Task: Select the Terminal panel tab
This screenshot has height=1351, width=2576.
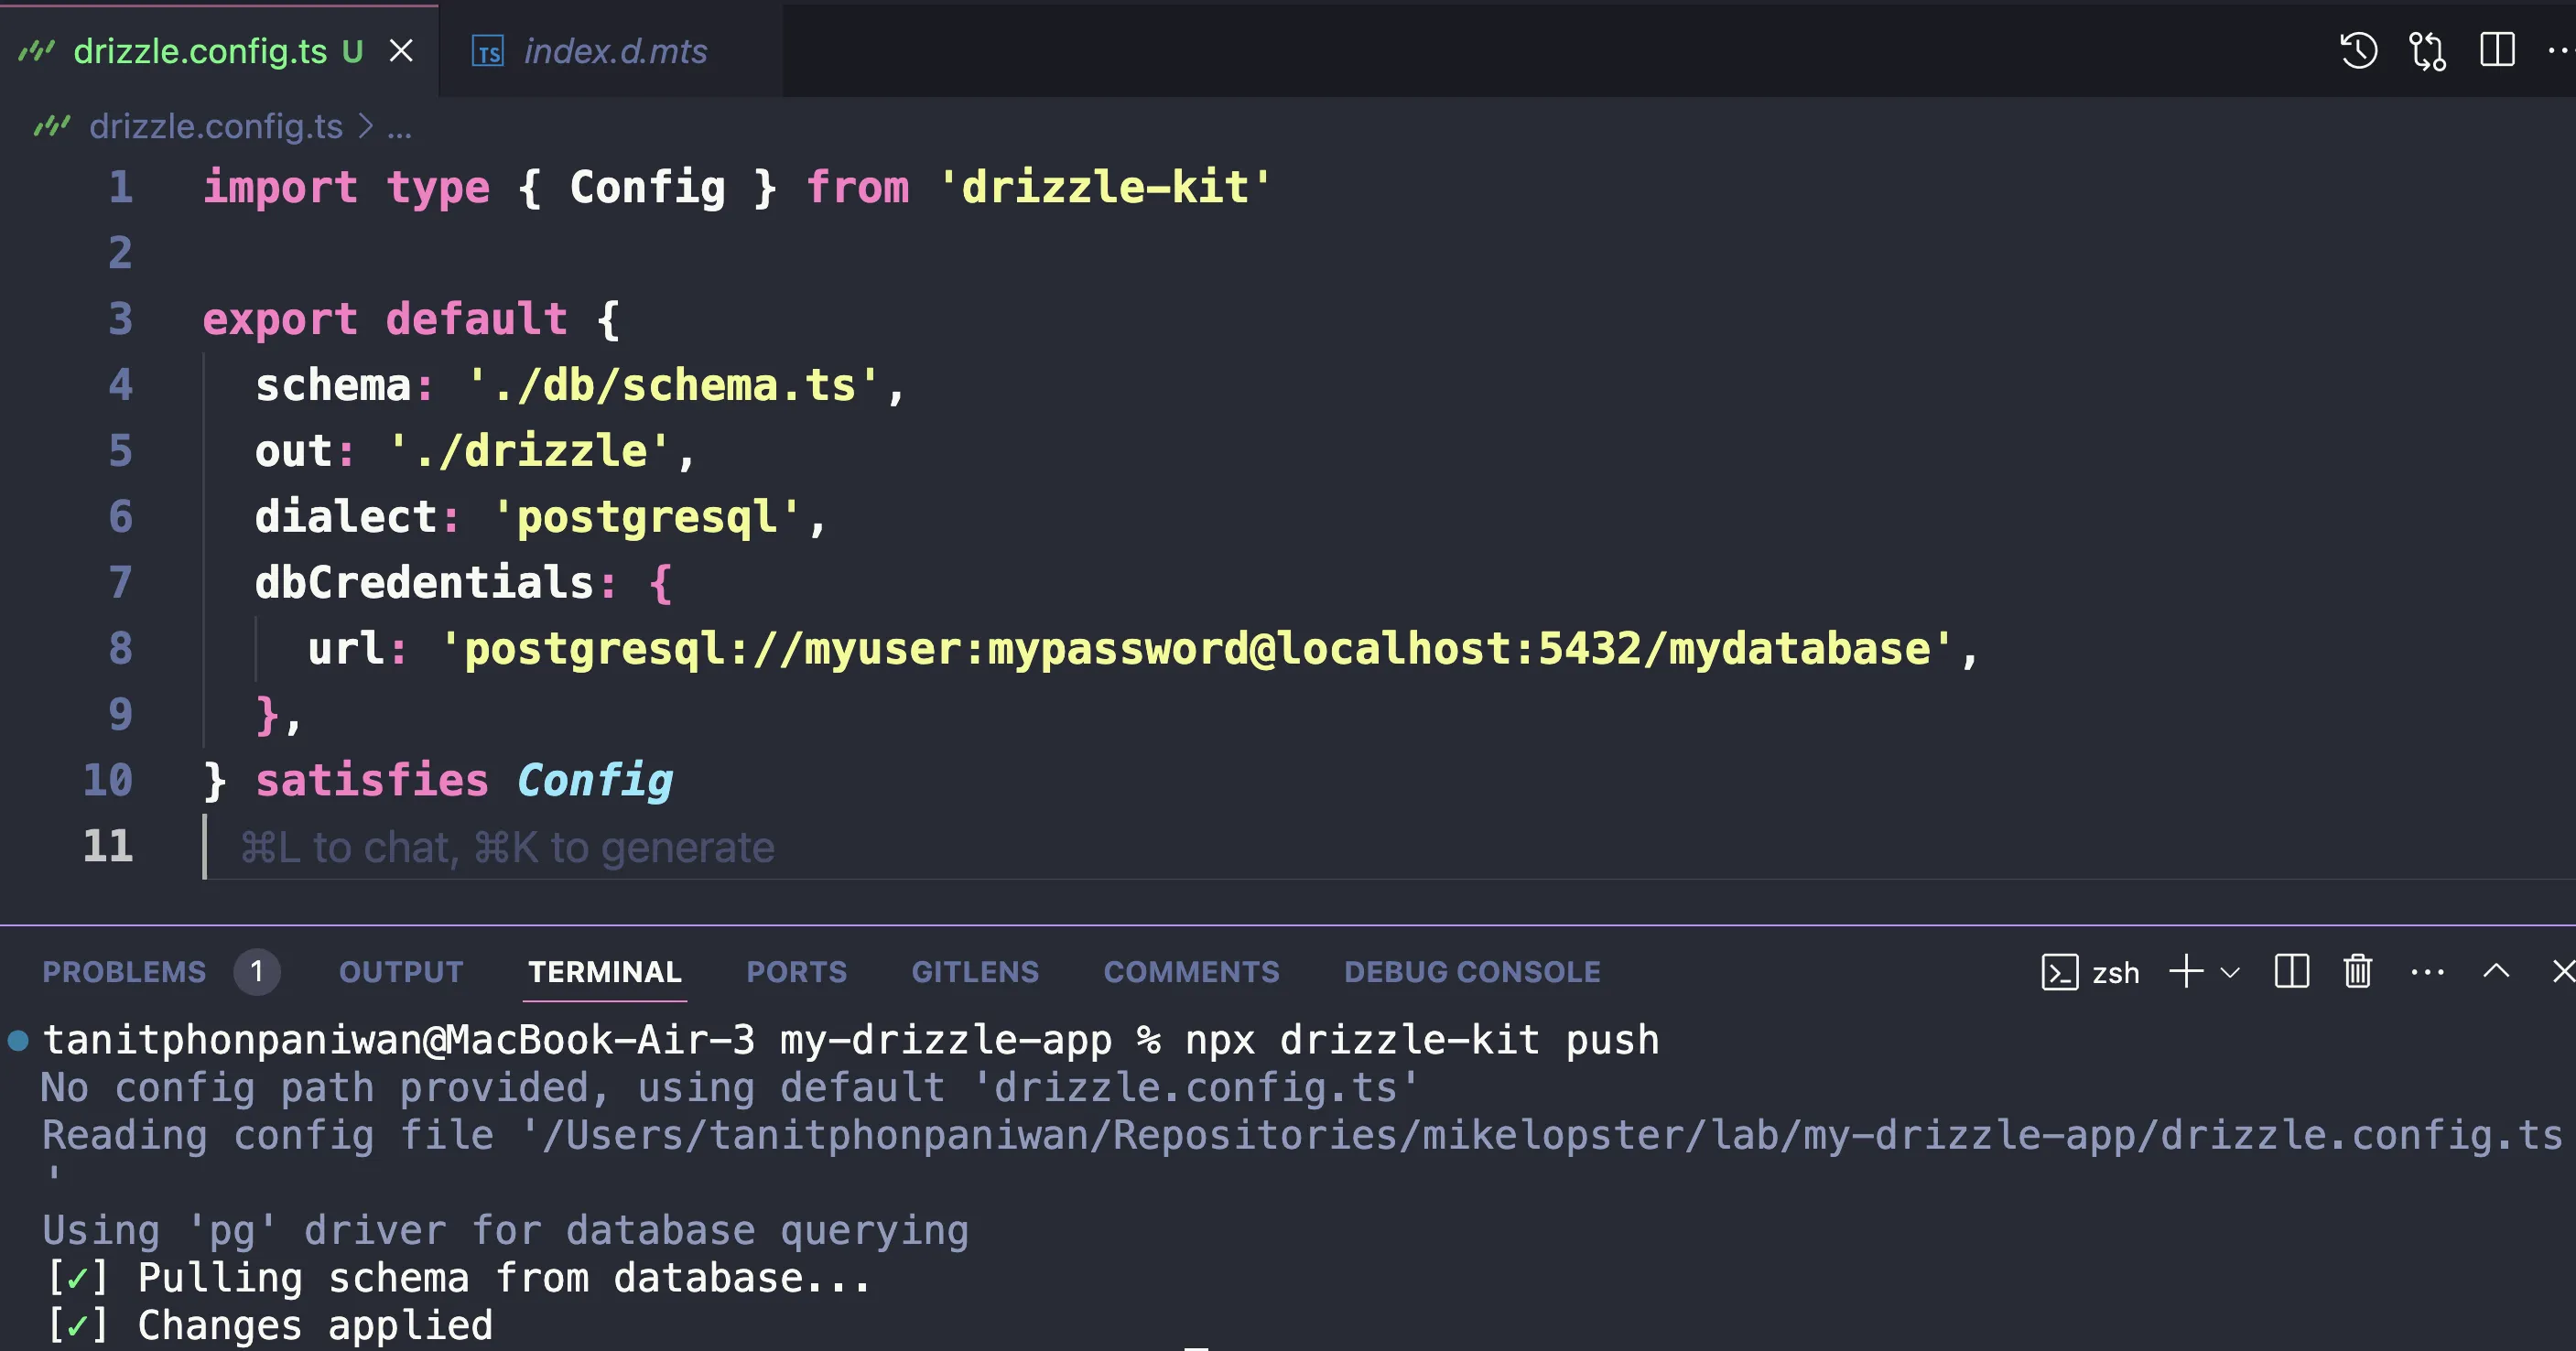Action: [605, 971]
